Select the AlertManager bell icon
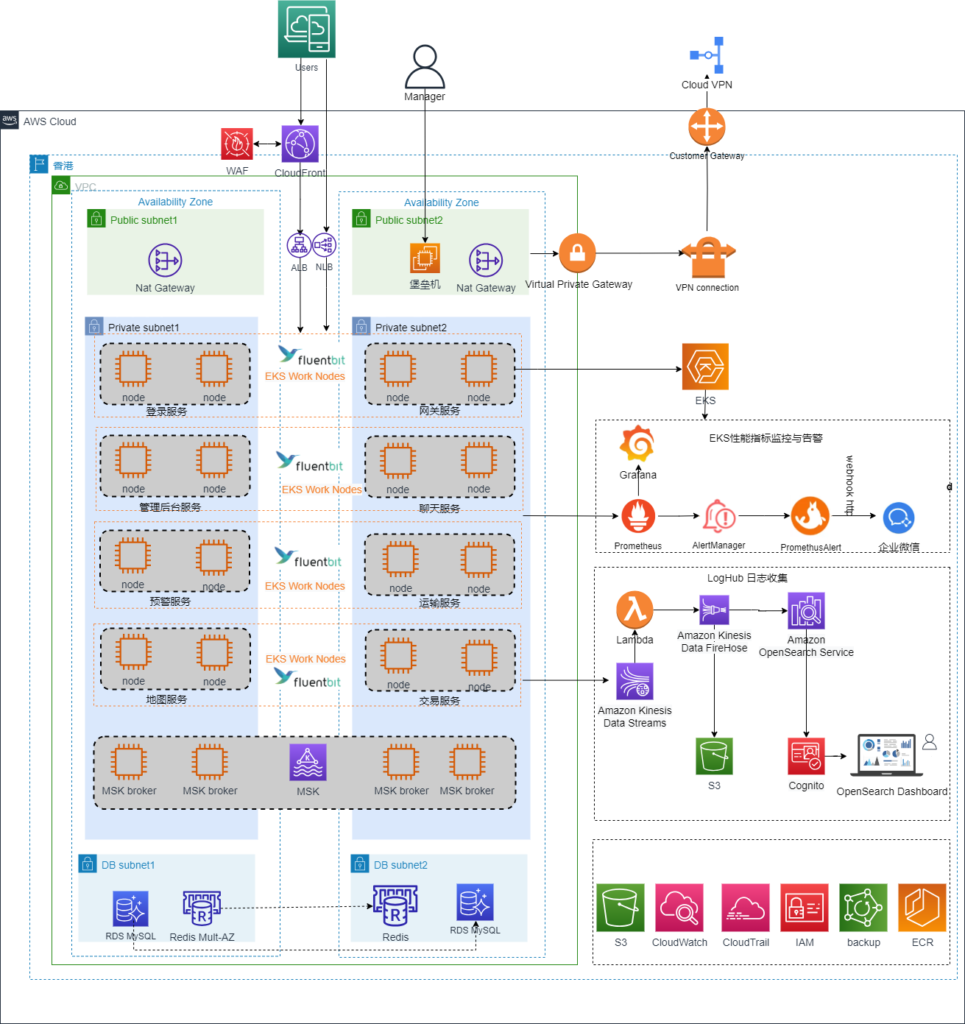 719,517
